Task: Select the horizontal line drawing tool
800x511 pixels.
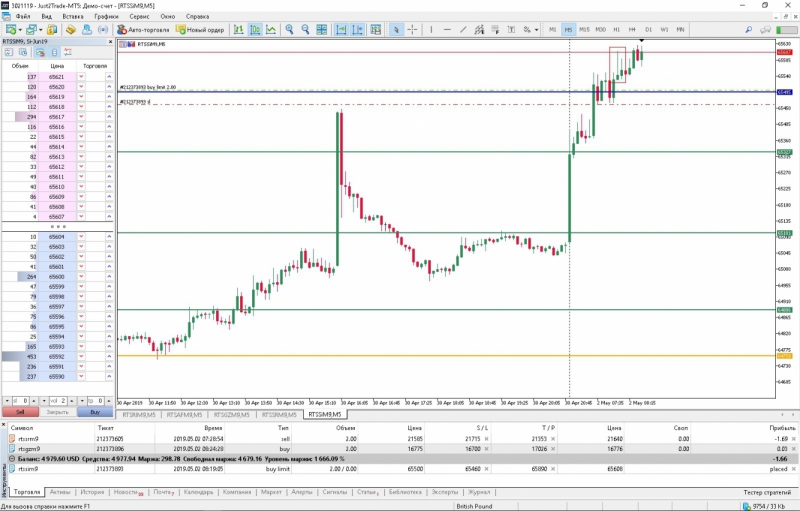Action: (x=447, y=30)
